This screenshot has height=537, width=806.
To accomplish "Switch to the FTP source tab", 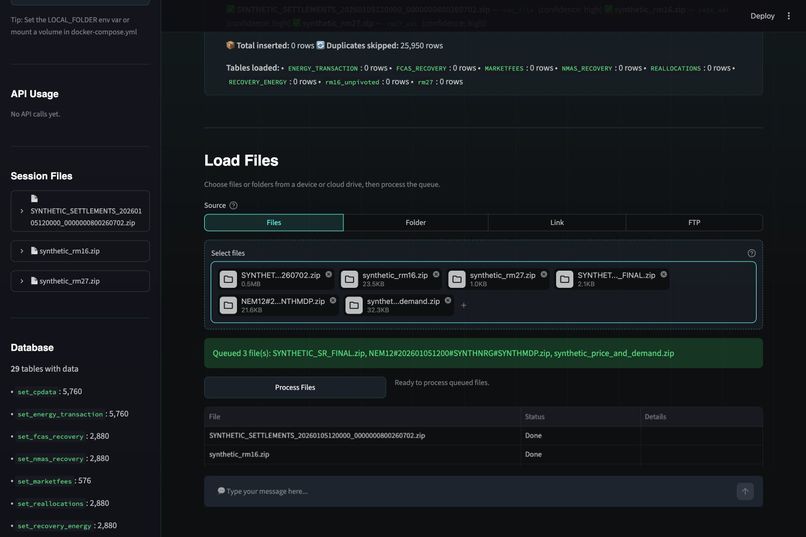I will point(694,223).
